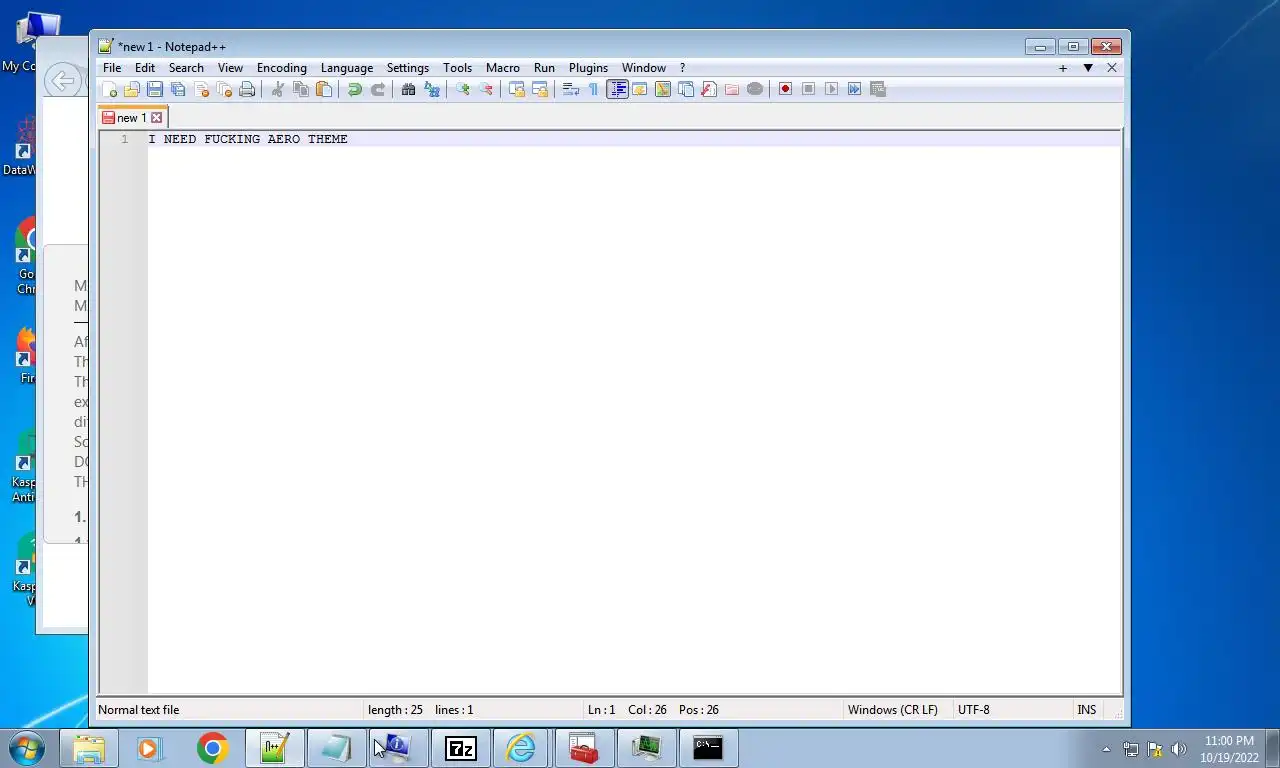Click 'UTF-8' encoding in status bar

click(x=974, y=710)
